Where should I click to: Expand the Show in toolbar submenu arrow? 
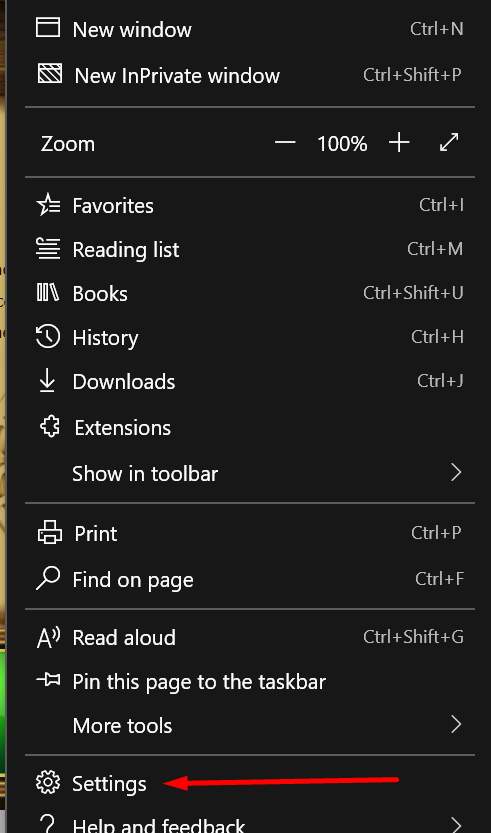pos(456,472)
